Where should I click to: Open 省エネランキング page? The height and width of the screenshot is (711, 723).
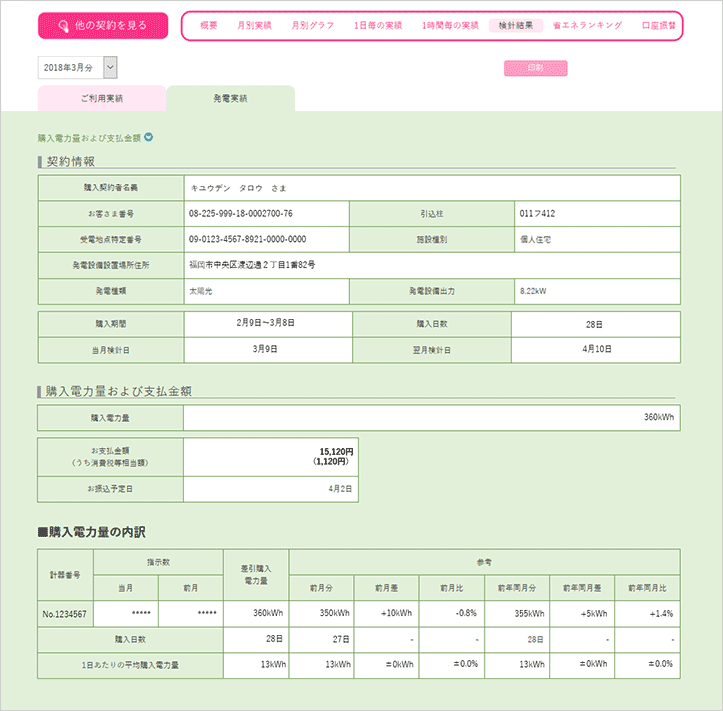click(587, 26)
